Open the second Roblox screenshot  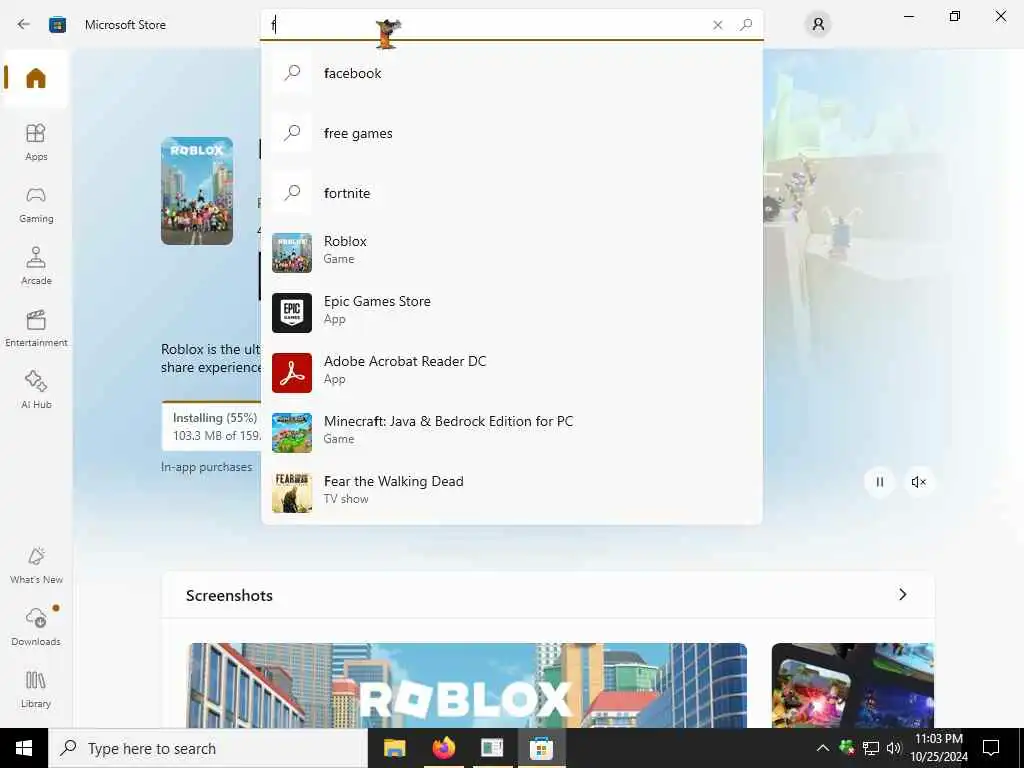tap(852, 685)
